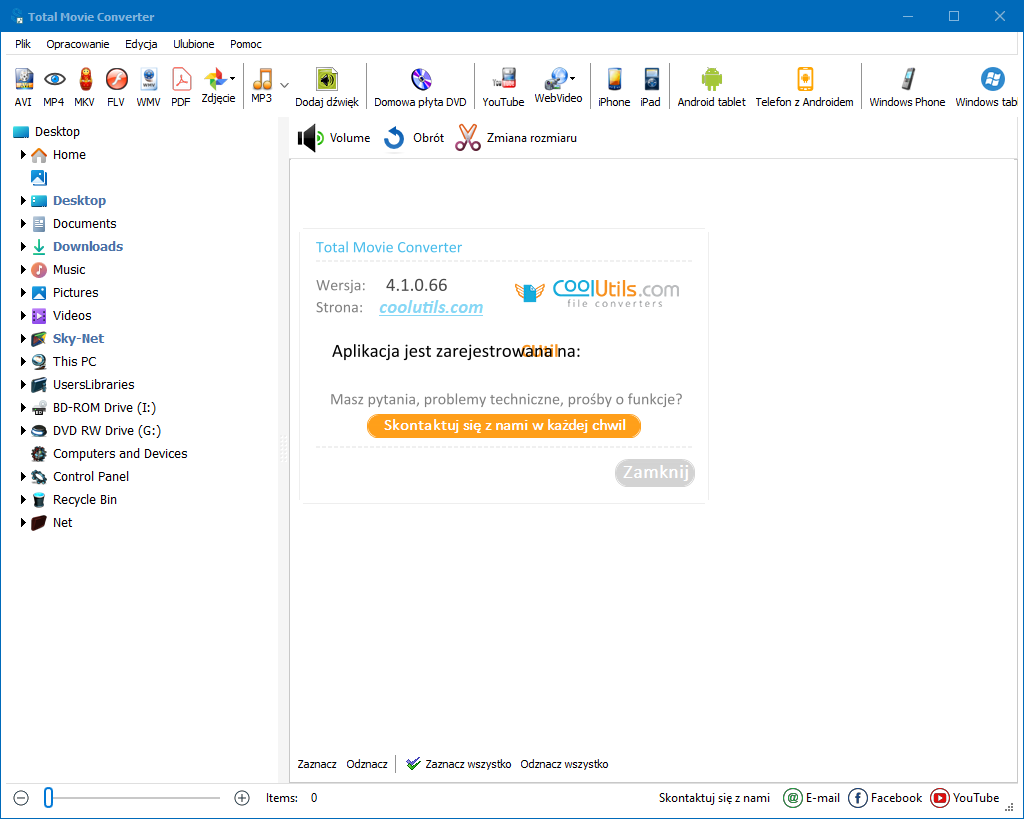1024x819 pixels.
Task: Click Zaznacz wszystko button
Action: [458, 763]
